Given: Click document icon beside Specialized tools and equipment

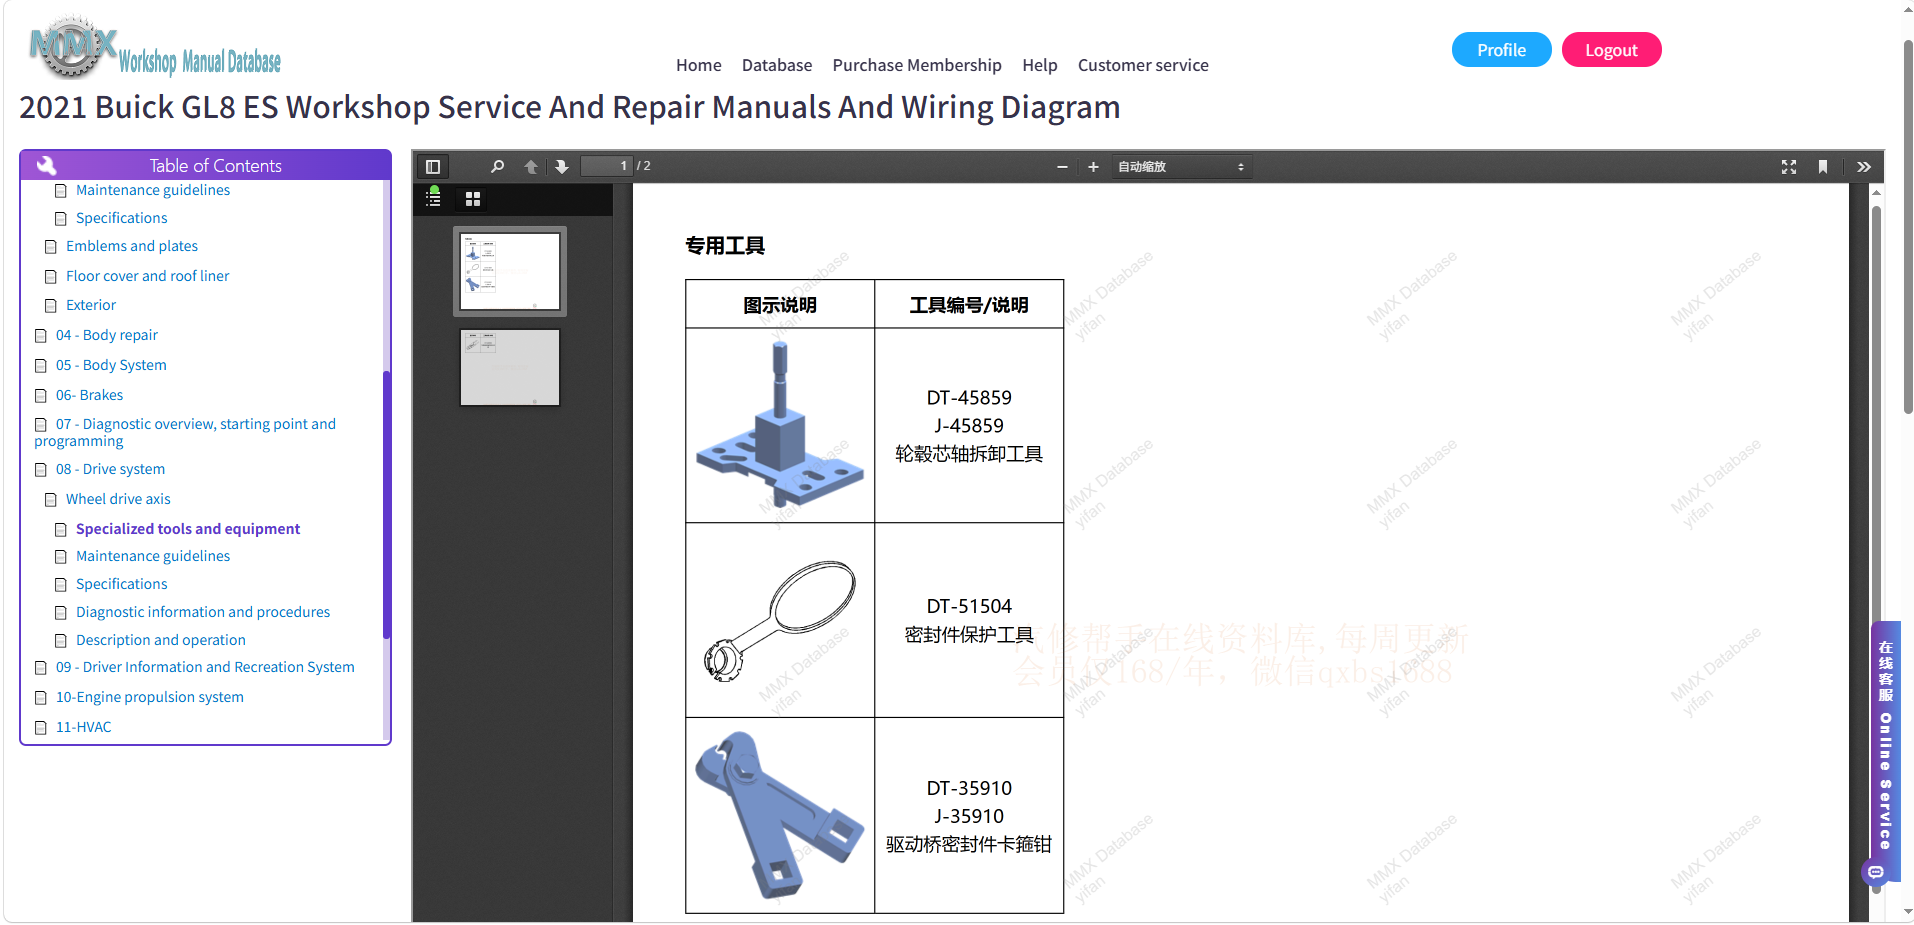Looking at the screenshot, I should pyautogui.click(x=61, y=530).
